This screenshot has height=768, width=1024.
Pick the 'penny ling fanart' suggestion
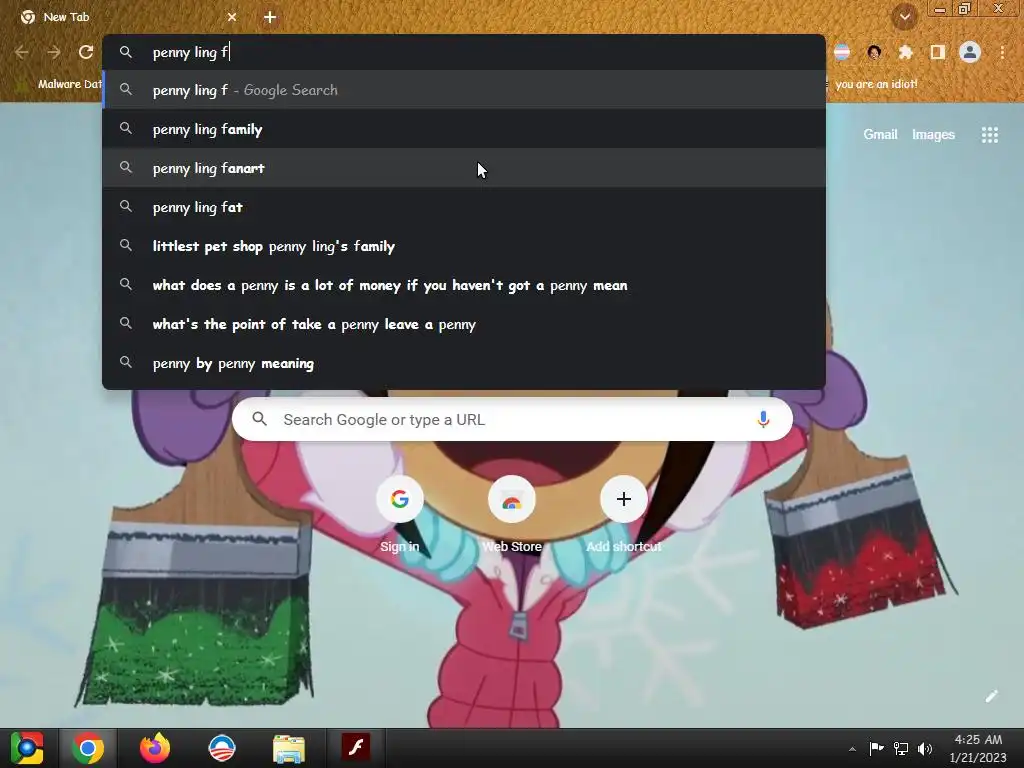pyautogui.click(x=464, y=168)
